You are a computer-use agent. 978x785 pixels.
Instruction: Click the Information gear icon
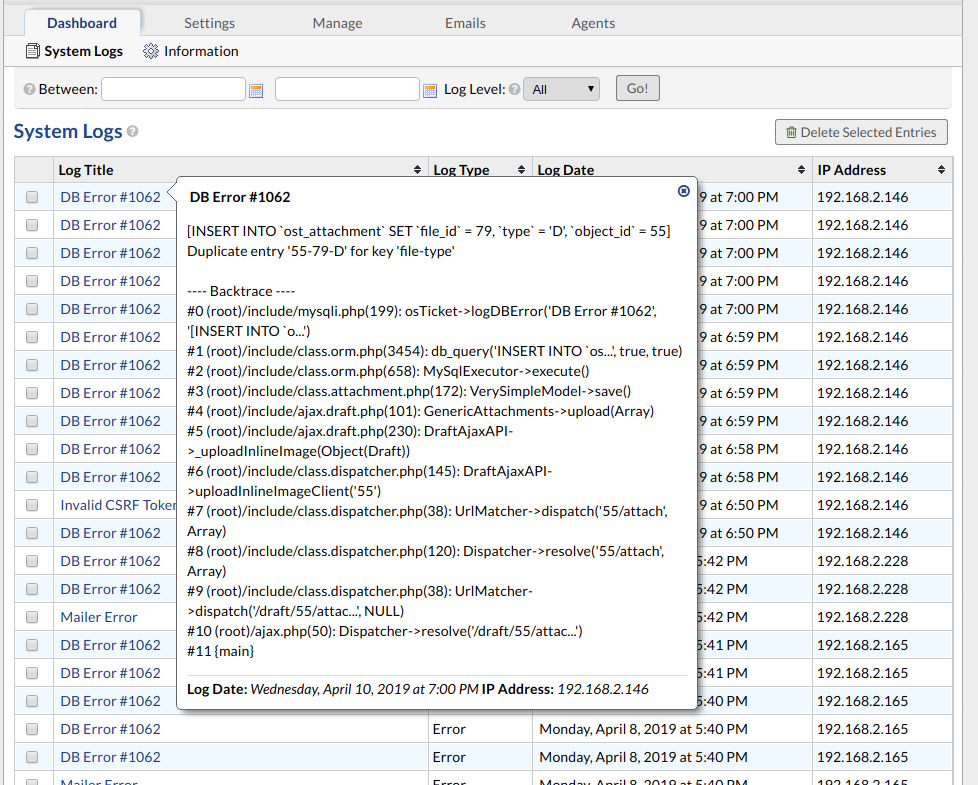tap(151, 51)
